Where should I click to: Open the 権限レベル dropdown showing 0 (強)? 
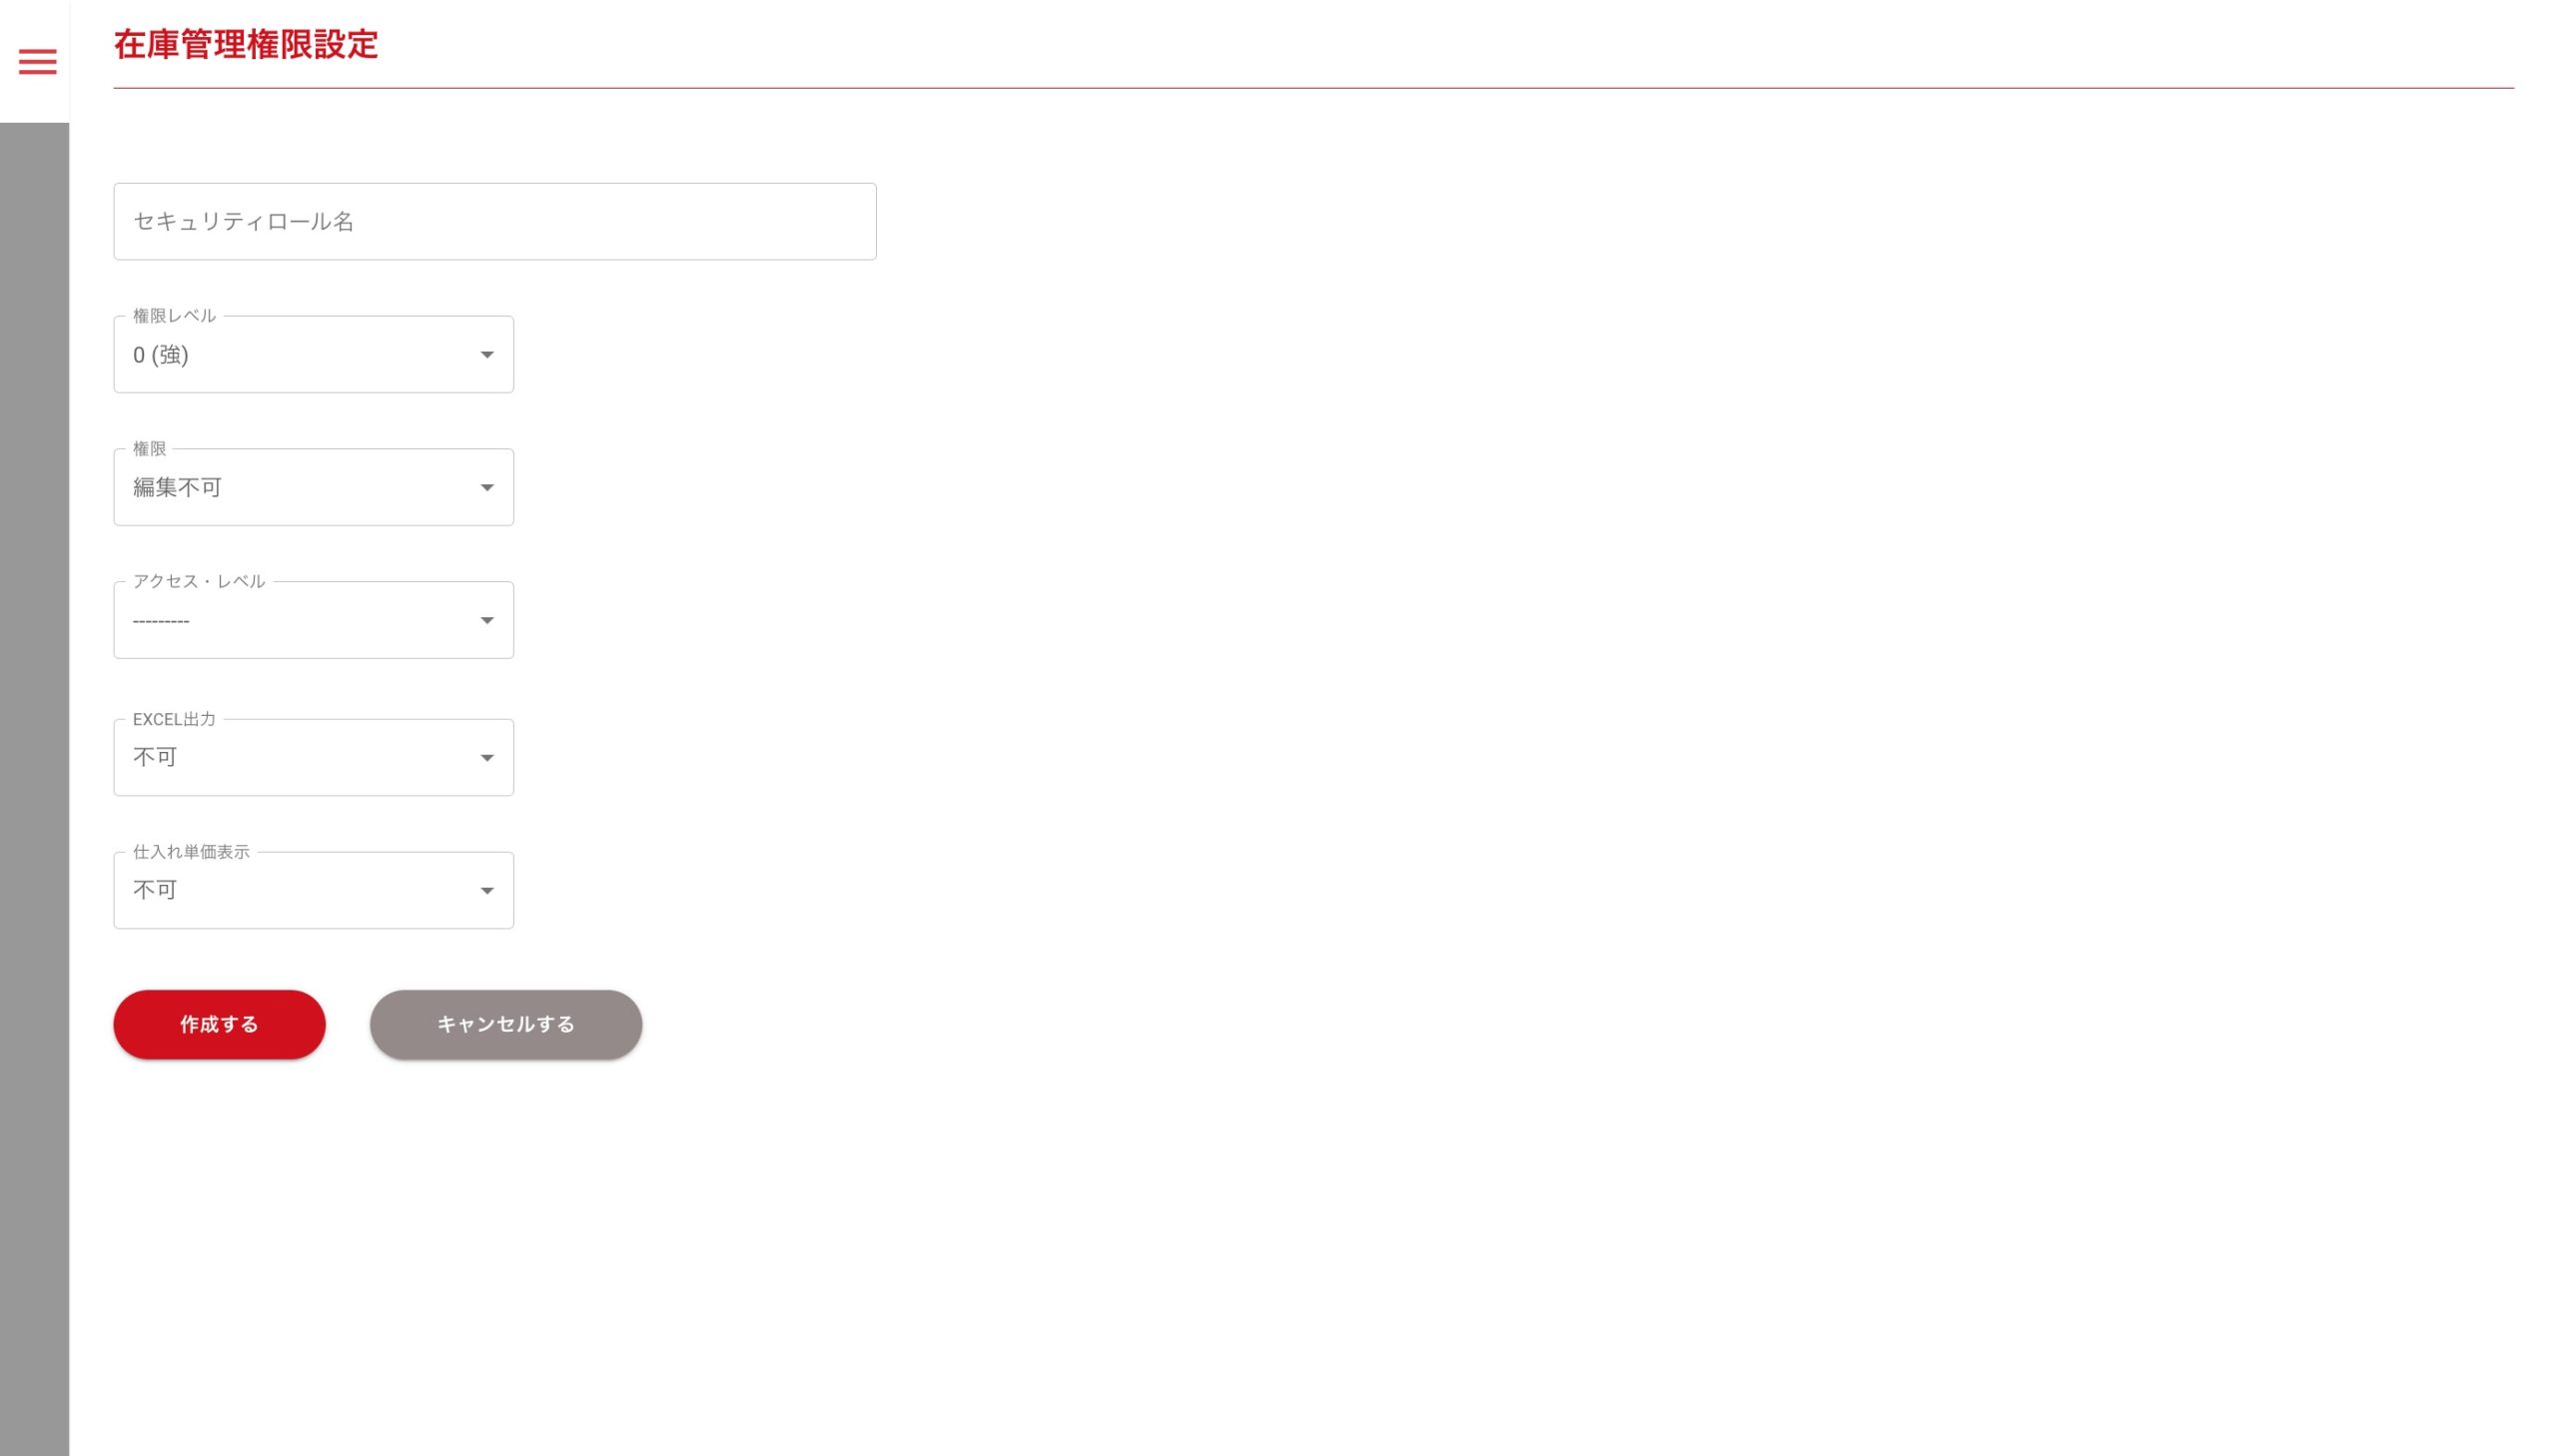pyautogui.click(x=300, y=355)
